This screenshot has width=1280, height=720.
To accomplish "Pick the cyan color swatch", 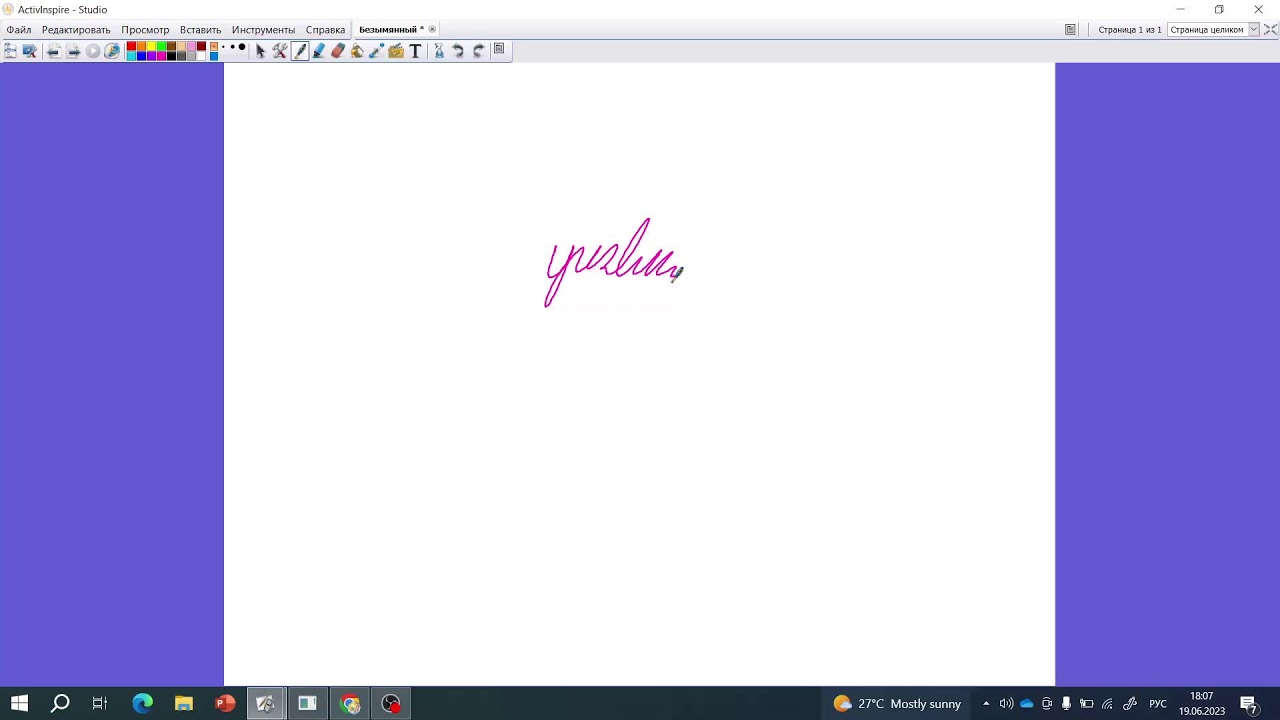I will coord(131,56).
